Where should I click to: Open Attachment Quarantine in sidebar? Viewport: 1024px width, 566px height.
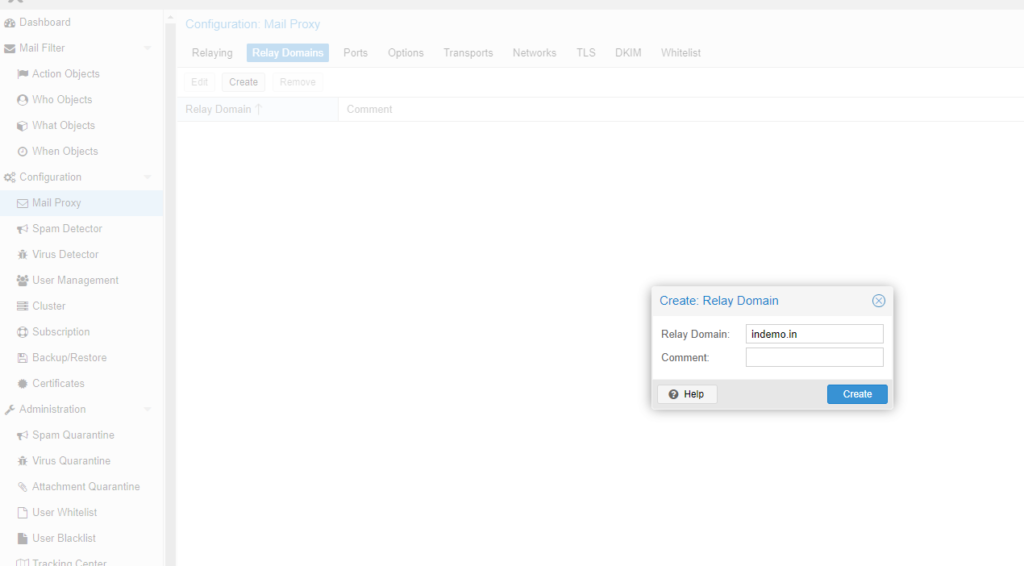point(82,486)
